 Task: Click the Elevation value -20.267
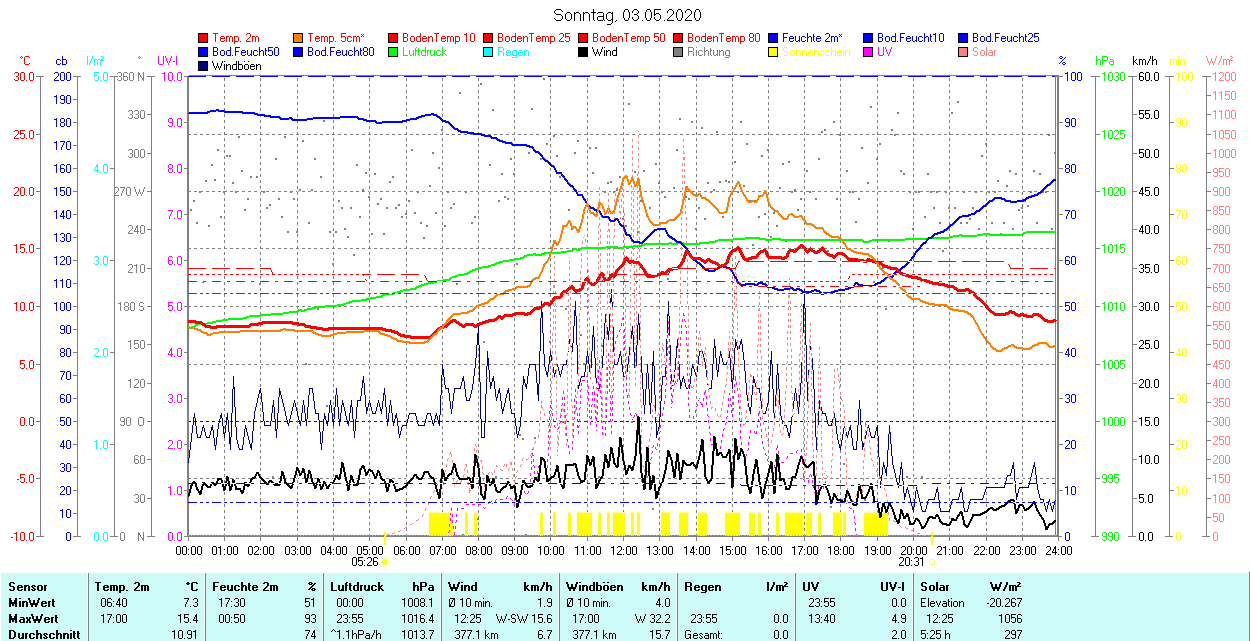click(x=1002, y=603)
